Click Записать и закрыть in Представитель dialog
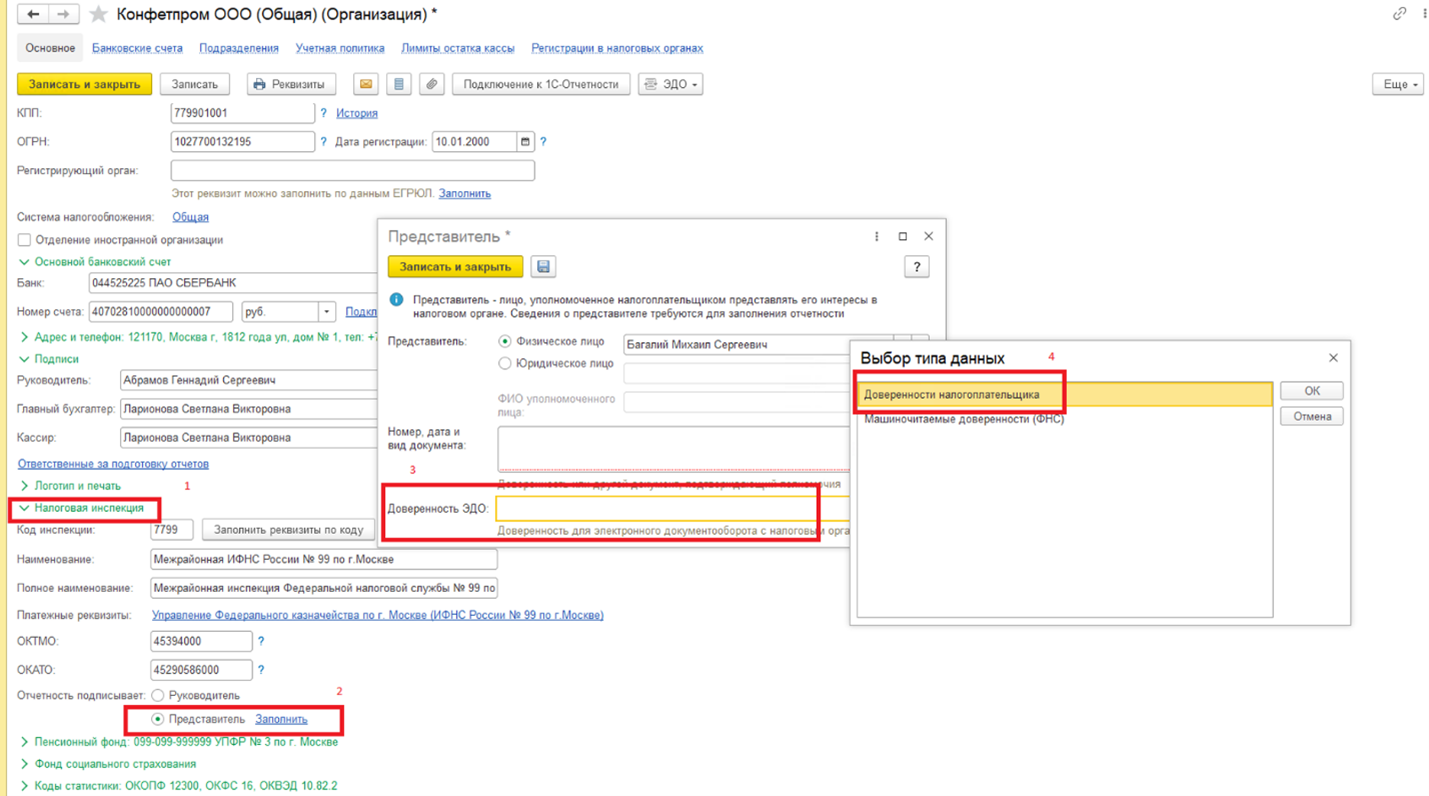 455,267
